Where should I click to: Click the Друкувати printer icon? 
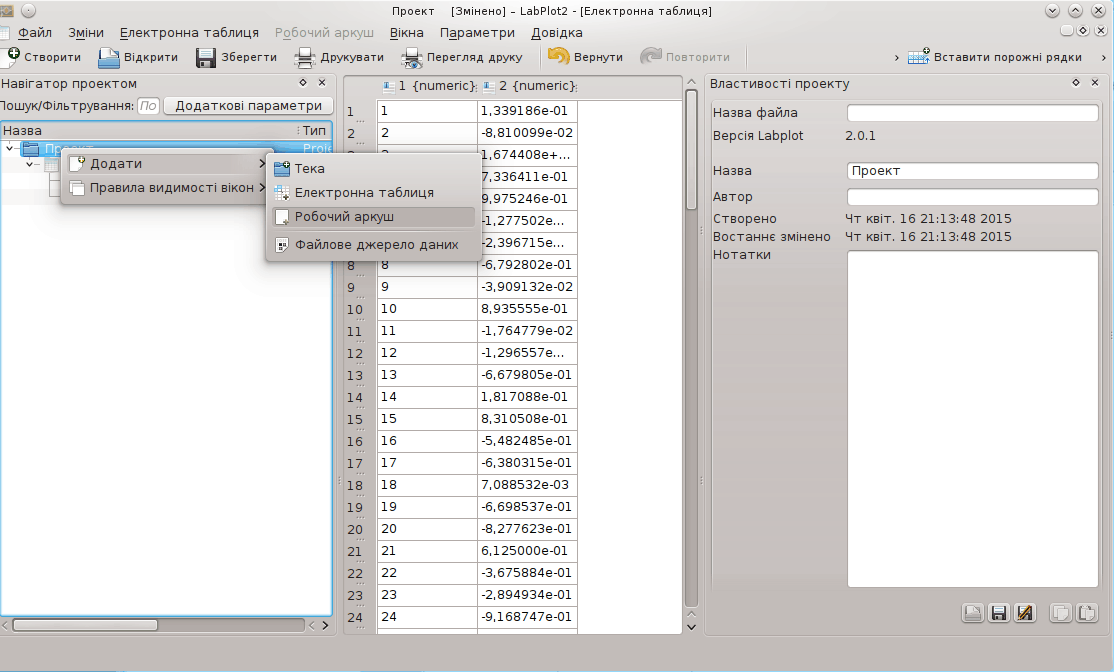coord(304,57)
